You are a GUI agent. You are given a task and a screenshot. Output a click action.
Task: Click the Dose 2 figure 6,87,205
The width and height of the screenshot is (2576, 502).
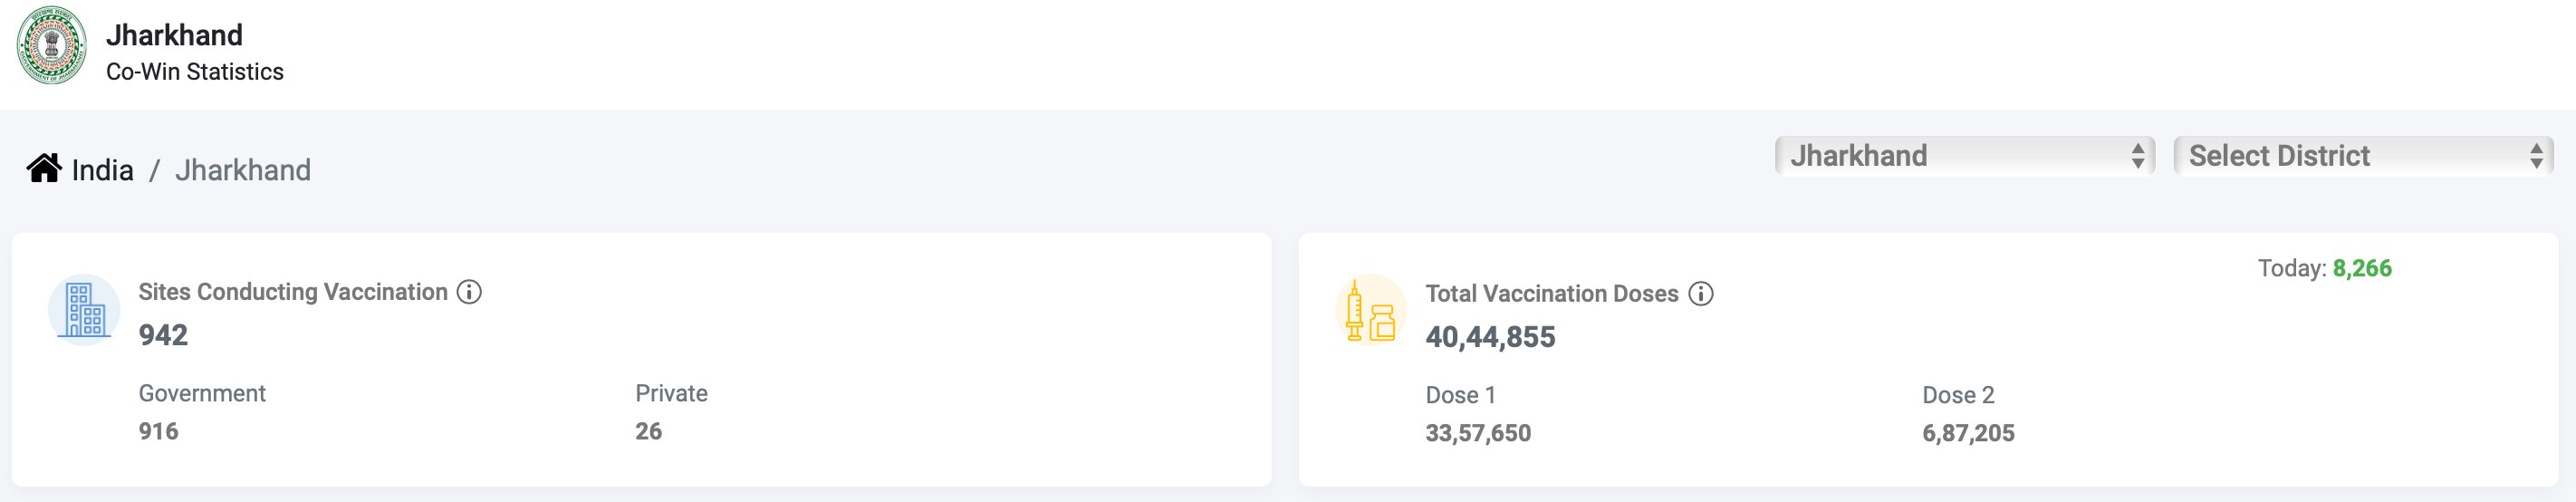(1968, 433)
